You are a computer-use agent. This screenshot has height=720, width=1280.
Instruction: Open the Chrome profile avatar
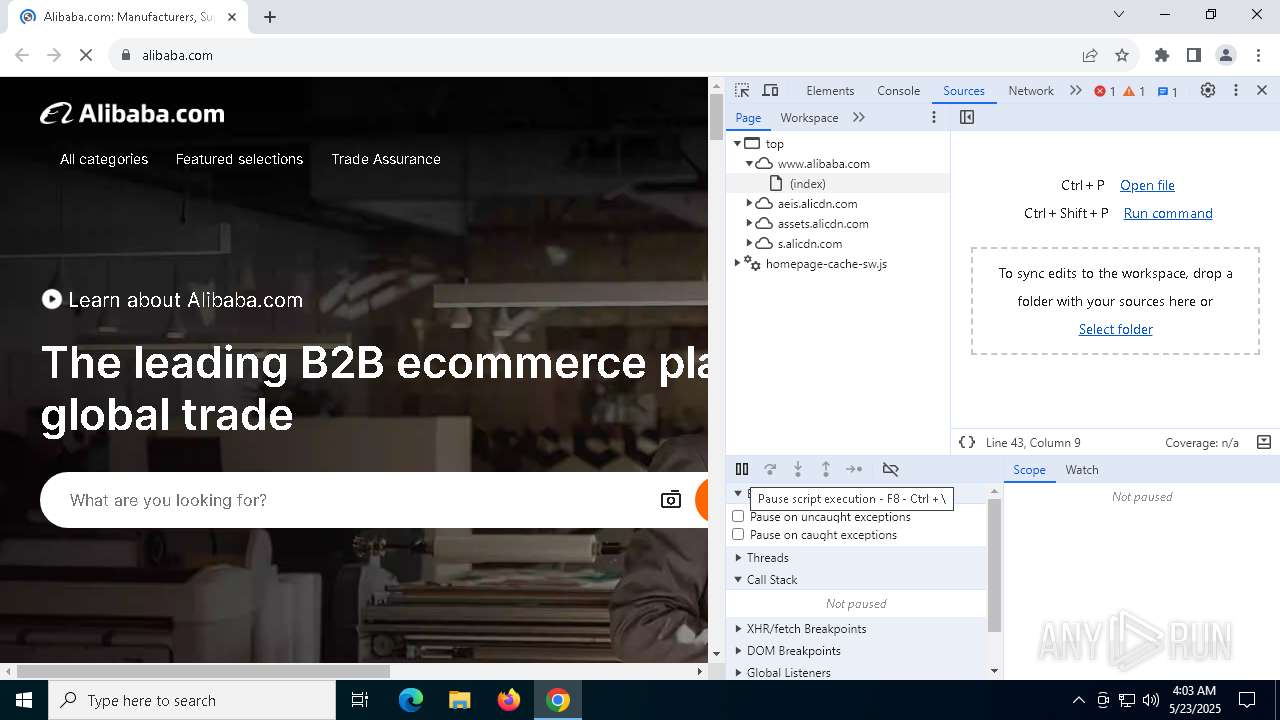(x=1226, y=55)
